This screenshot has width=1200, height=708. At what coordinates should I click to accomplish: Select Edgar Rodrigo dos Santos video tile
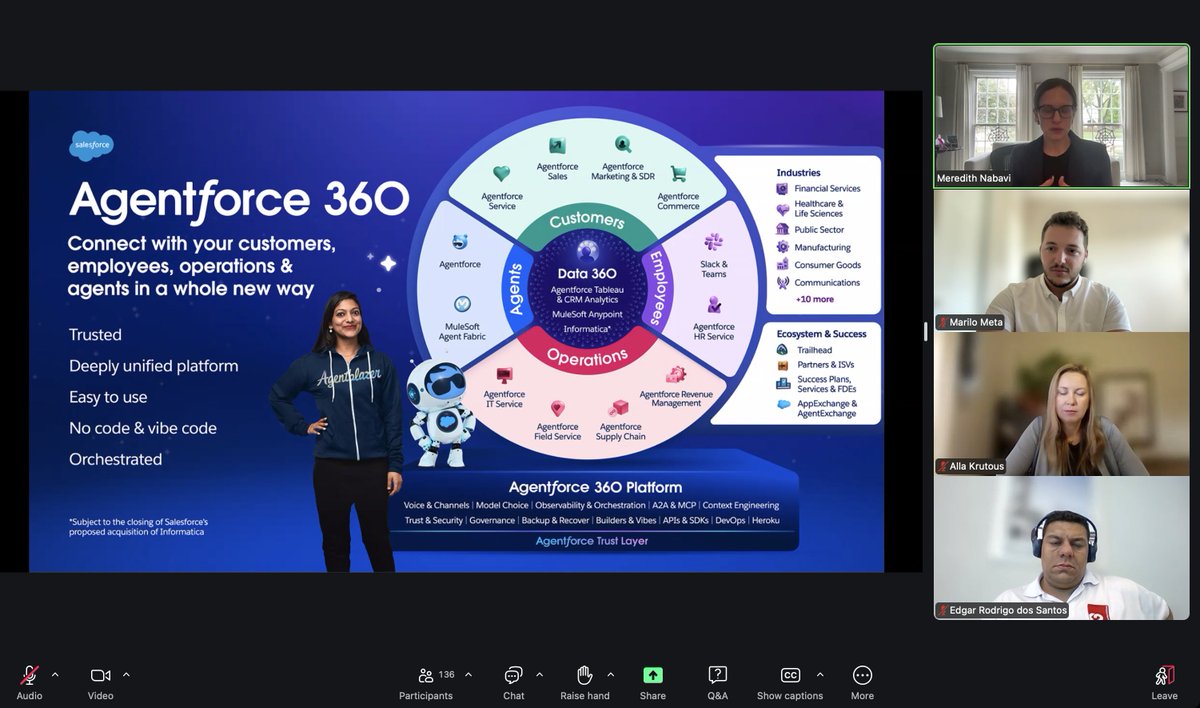1061,548
